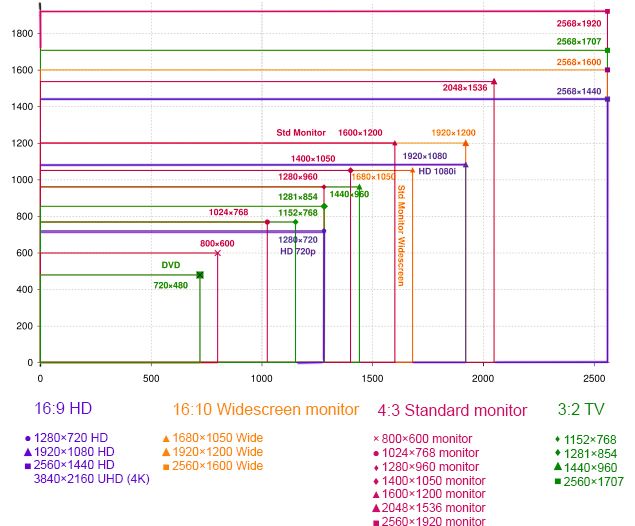Click the 1152×768 green diamond on chart
Viewport: 635px width, 526px height.
(295, 222)
